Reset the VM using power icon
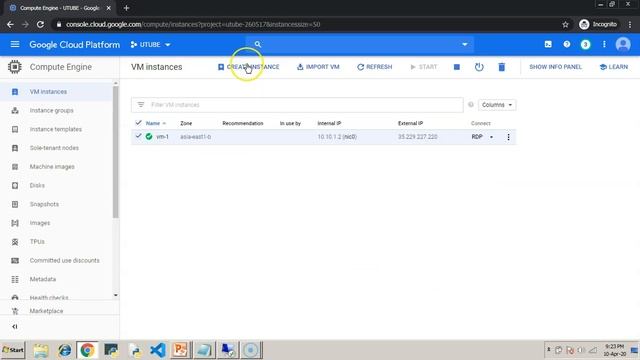Image resolution: width=640 pixels, height=360 pixels. point(479,67)
